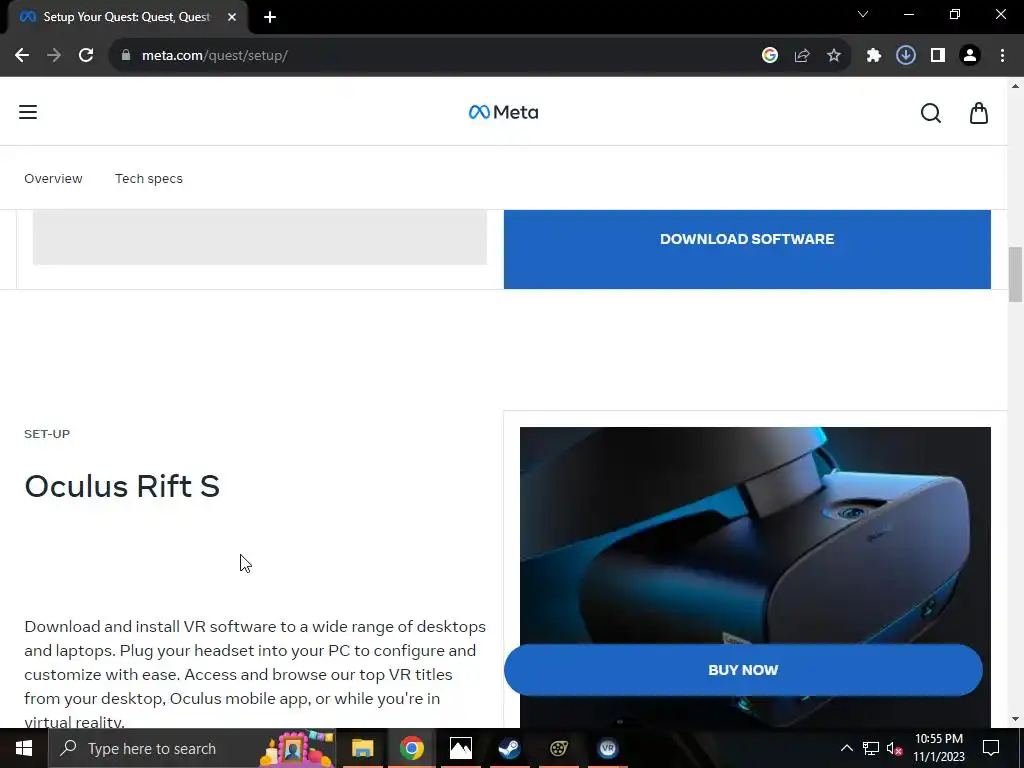
Task: Expand the tab search chevron
Action: coord(863,14)
